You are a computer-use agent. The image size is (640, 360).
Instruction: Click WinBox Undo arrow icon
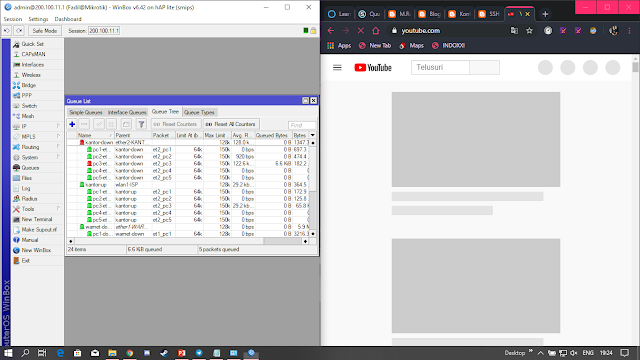(7, 31)
